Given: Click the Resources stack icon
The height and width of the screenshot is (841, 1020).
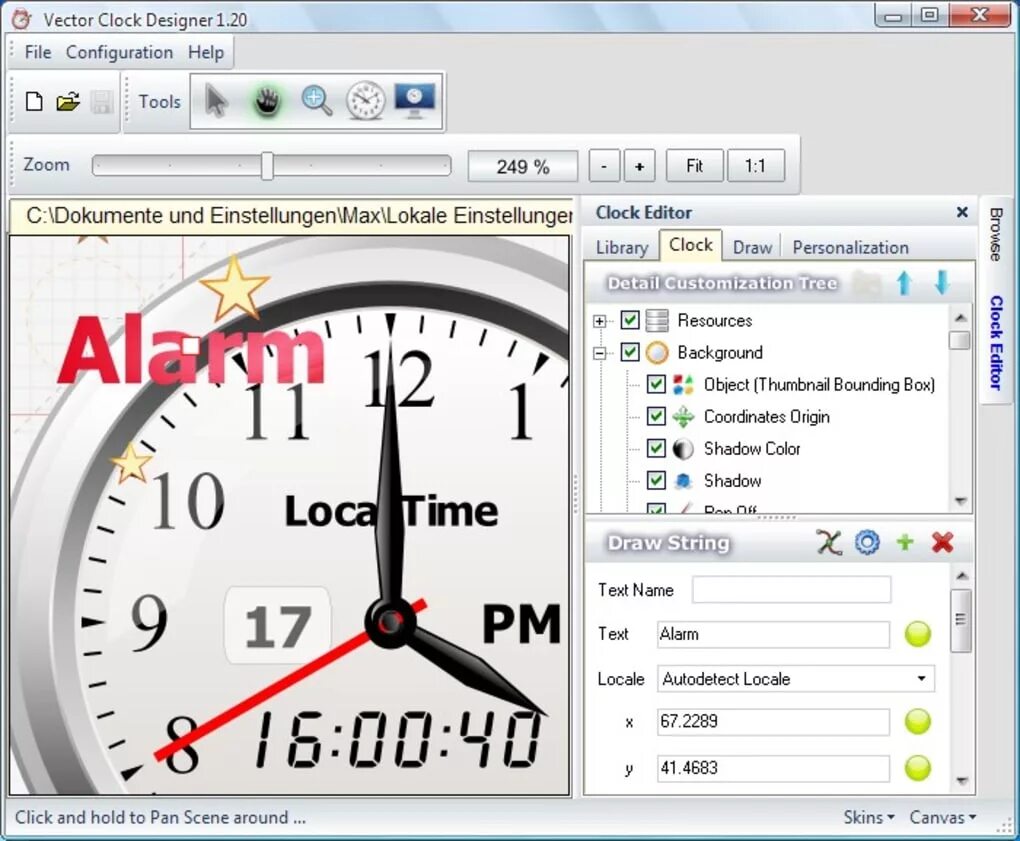Looking at the screenshot, I should (x=657, y=320).
